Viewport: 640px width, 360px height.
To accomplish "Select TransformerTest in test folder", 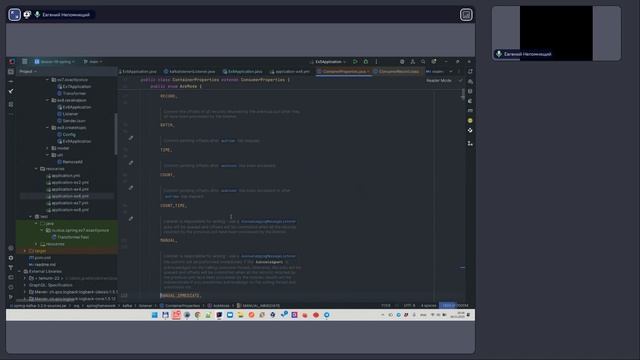I will [x=70, y=237].
